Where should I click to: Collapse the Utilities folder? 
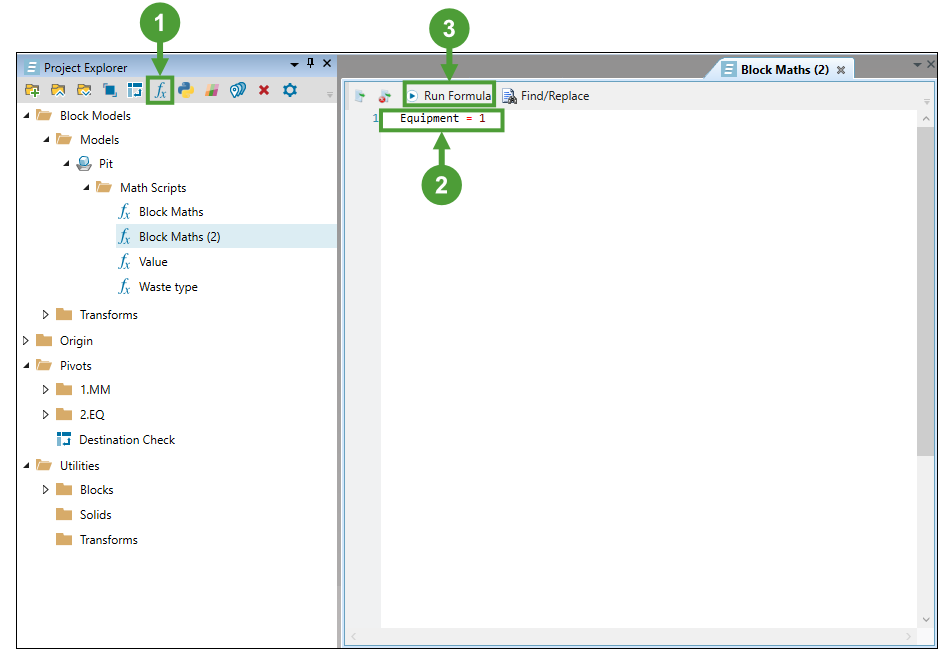[x=26, y=465]
